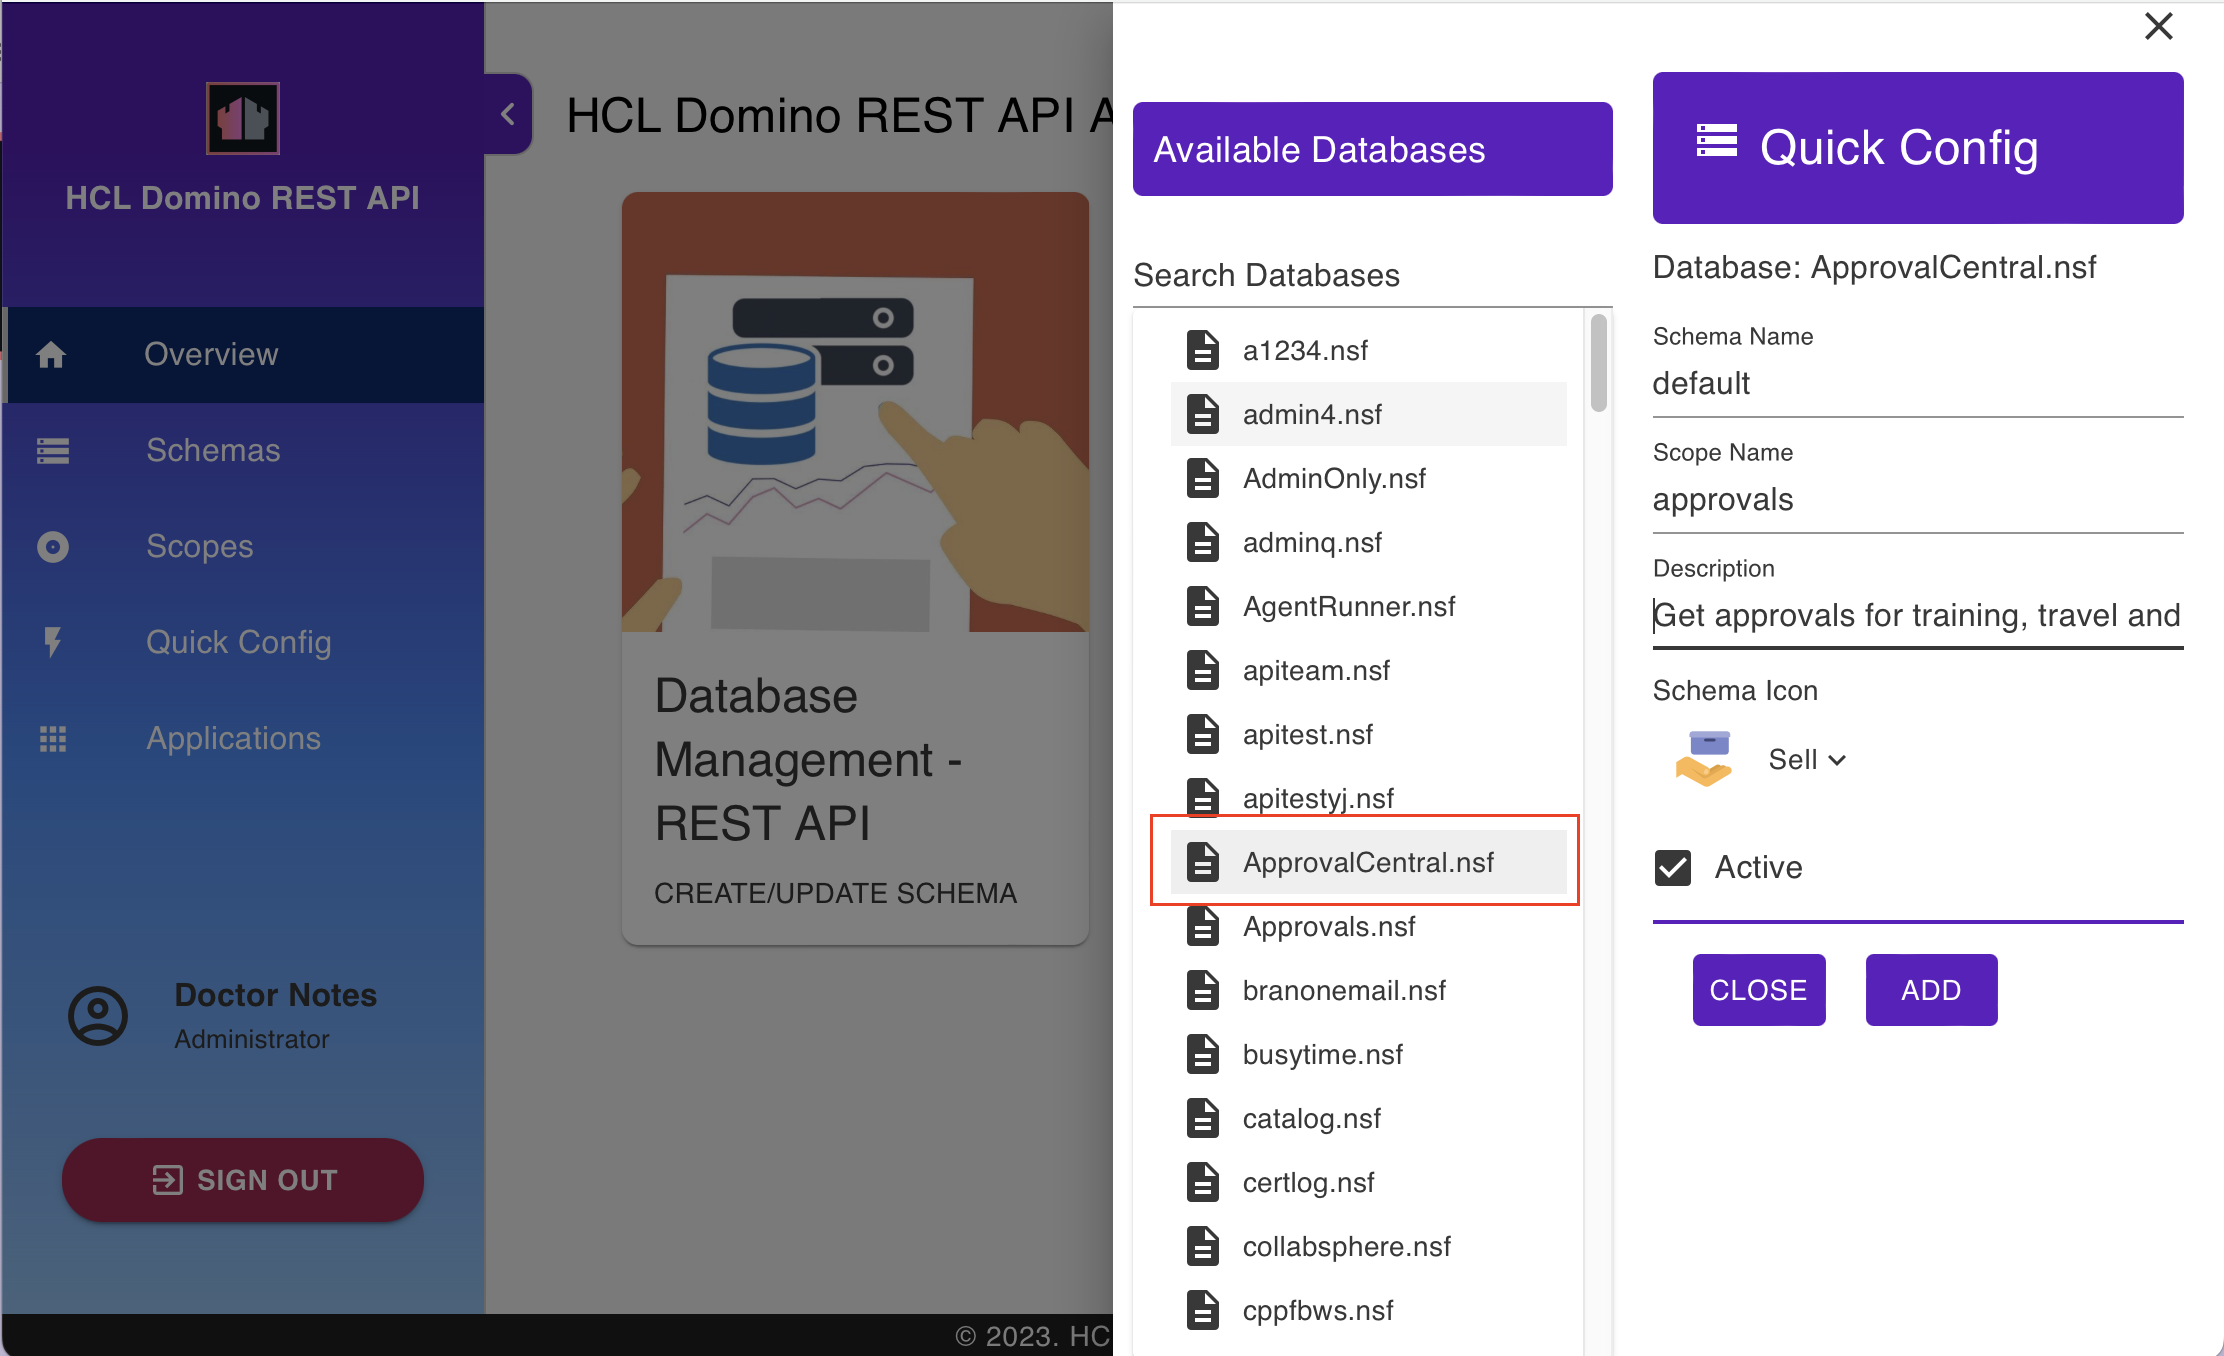This screenshot has height=1356, width=2224.
Task: Open the Available Databases list expander
Action: [1369, 148]
